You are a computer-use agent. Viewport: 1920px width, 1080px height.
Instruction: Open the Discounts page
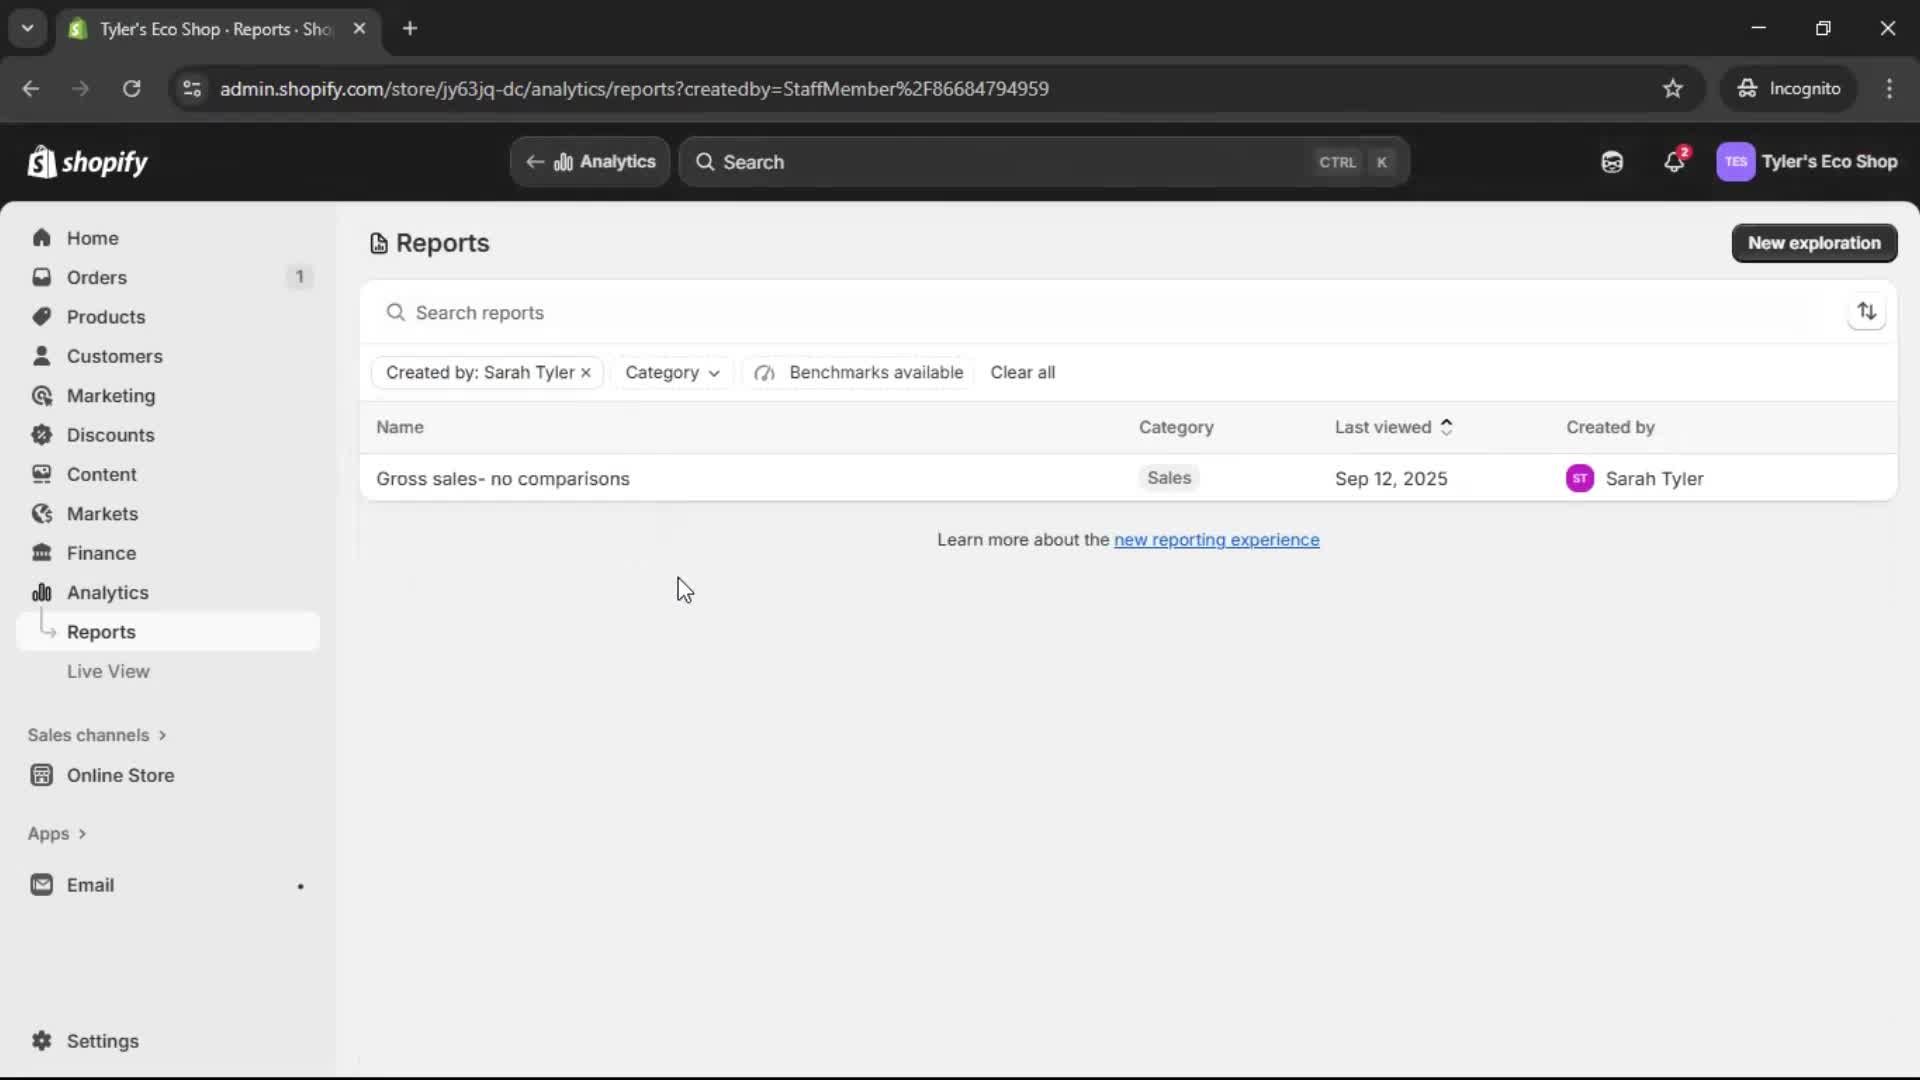[110, 435]
